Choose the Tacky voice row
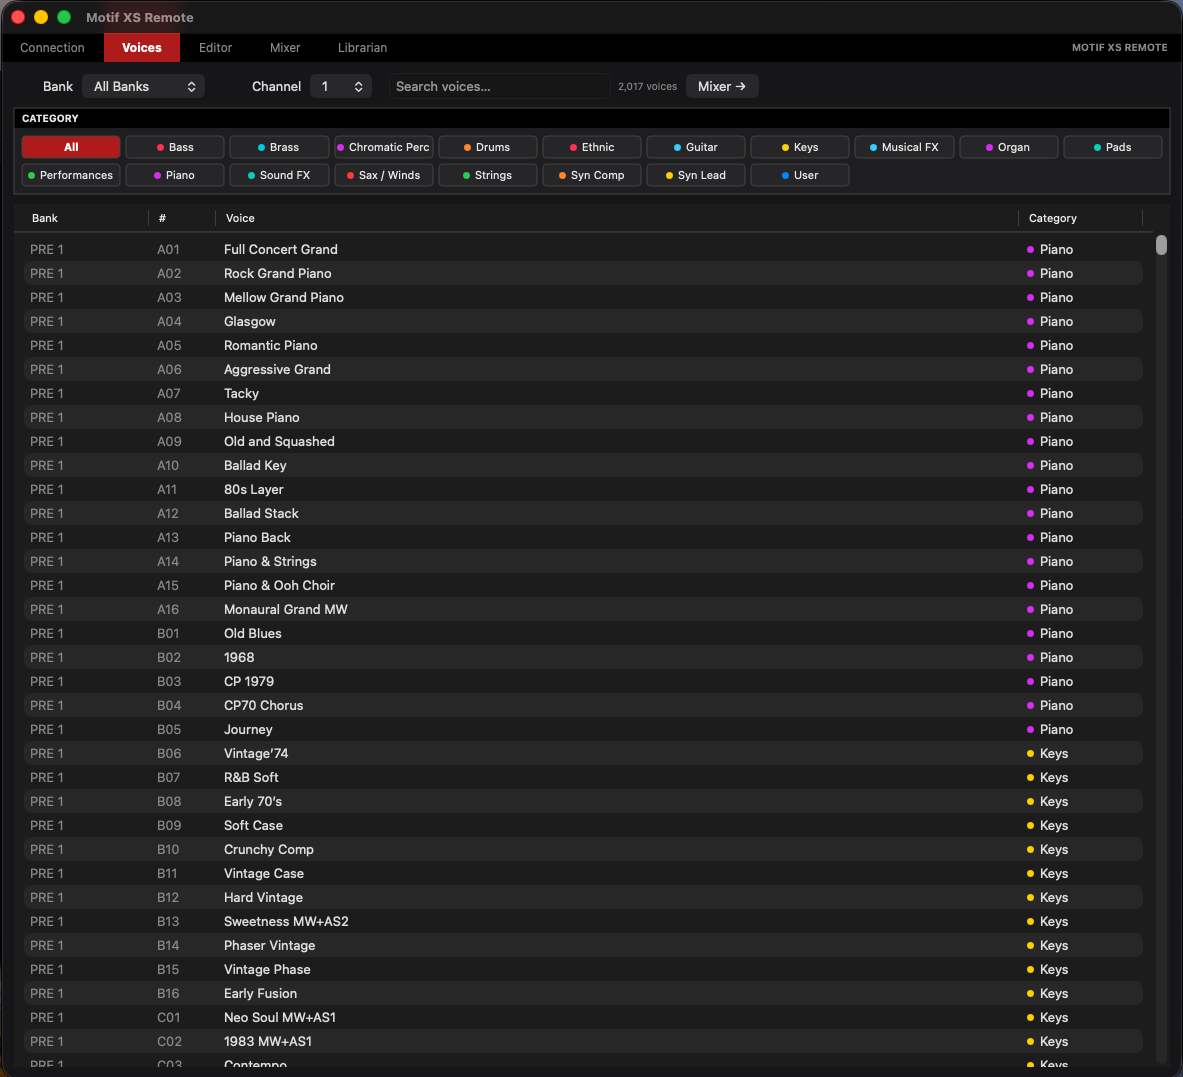Screen dimensions: 1183x1077 (x=582, y=394)
